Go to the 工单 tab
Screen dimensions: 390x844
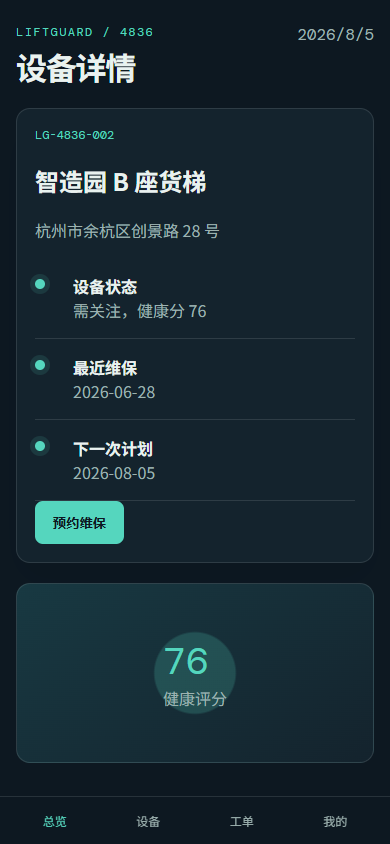pyautogui.click(x=242, y=822)
